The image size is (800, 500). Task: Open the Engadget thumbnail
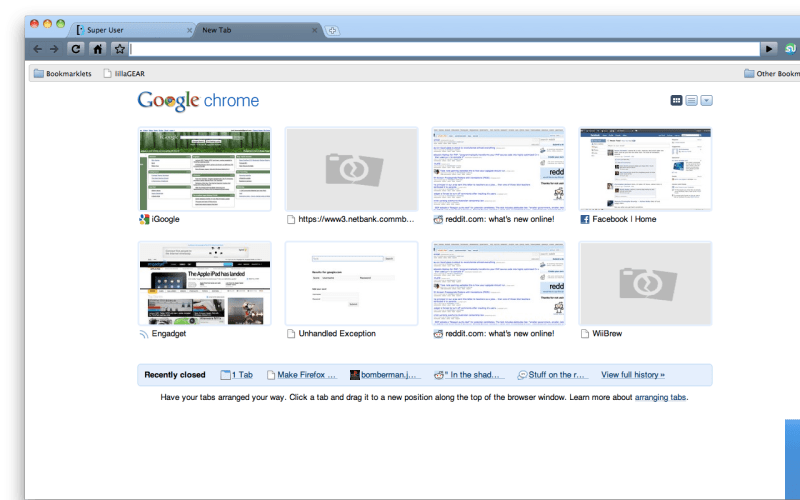[x=205, y=283]
